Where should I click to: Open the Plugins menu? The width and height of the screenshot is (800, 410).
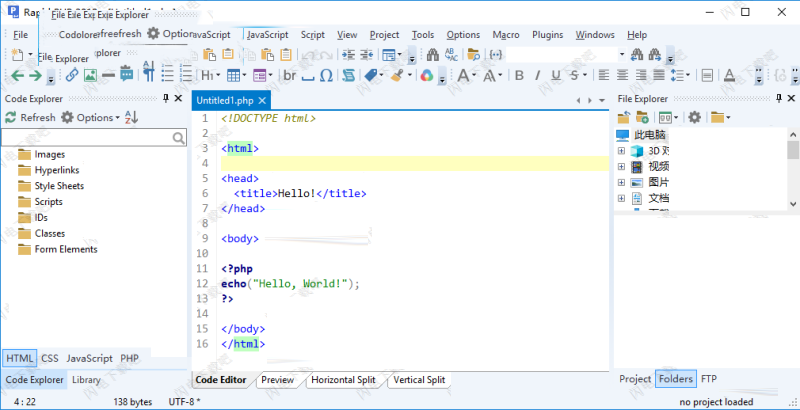pyautogui.click(x=547, y=35)
